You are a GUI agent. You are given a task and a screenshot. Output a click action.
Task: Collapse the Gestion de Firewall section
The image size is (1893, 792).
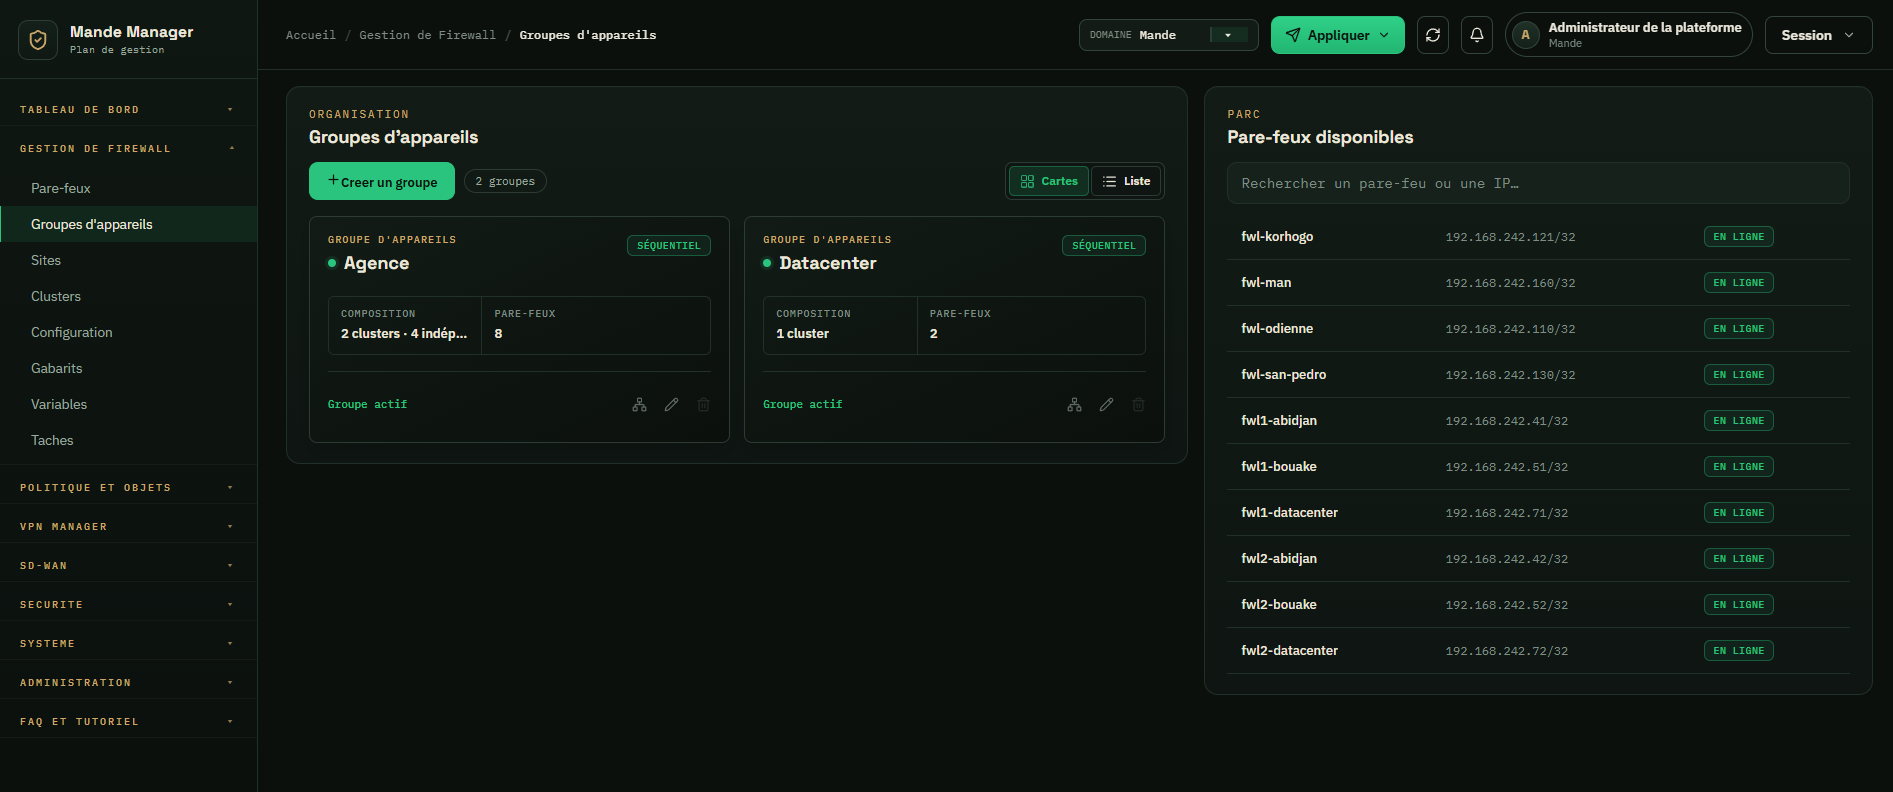point(128,148)
